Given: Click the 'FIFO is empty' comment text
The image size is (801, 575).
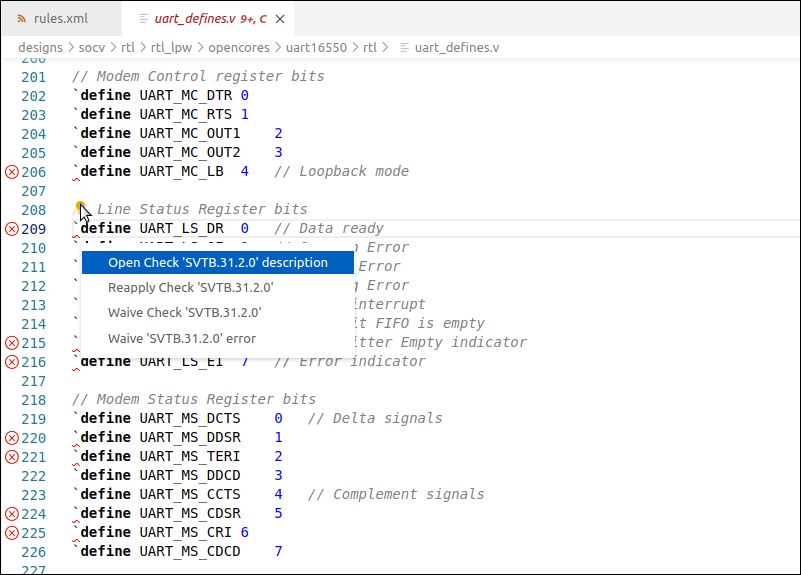Looking at the screenshot, I should (x=430, y=323).
